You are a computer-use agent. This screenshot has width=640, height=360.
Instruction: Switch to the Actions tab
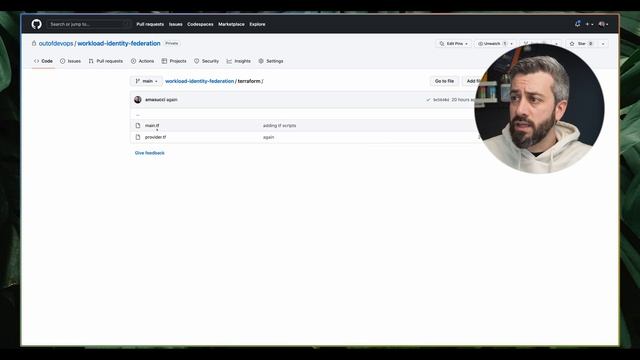pyautogui.click(x=142, y=61)
